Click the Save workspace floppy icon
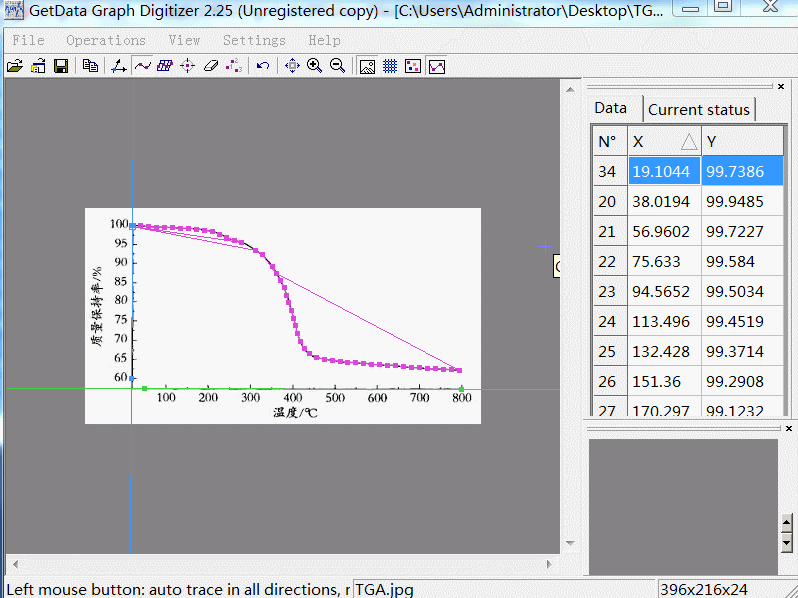This screenshot has height=598, width=798. click(61, 66)
